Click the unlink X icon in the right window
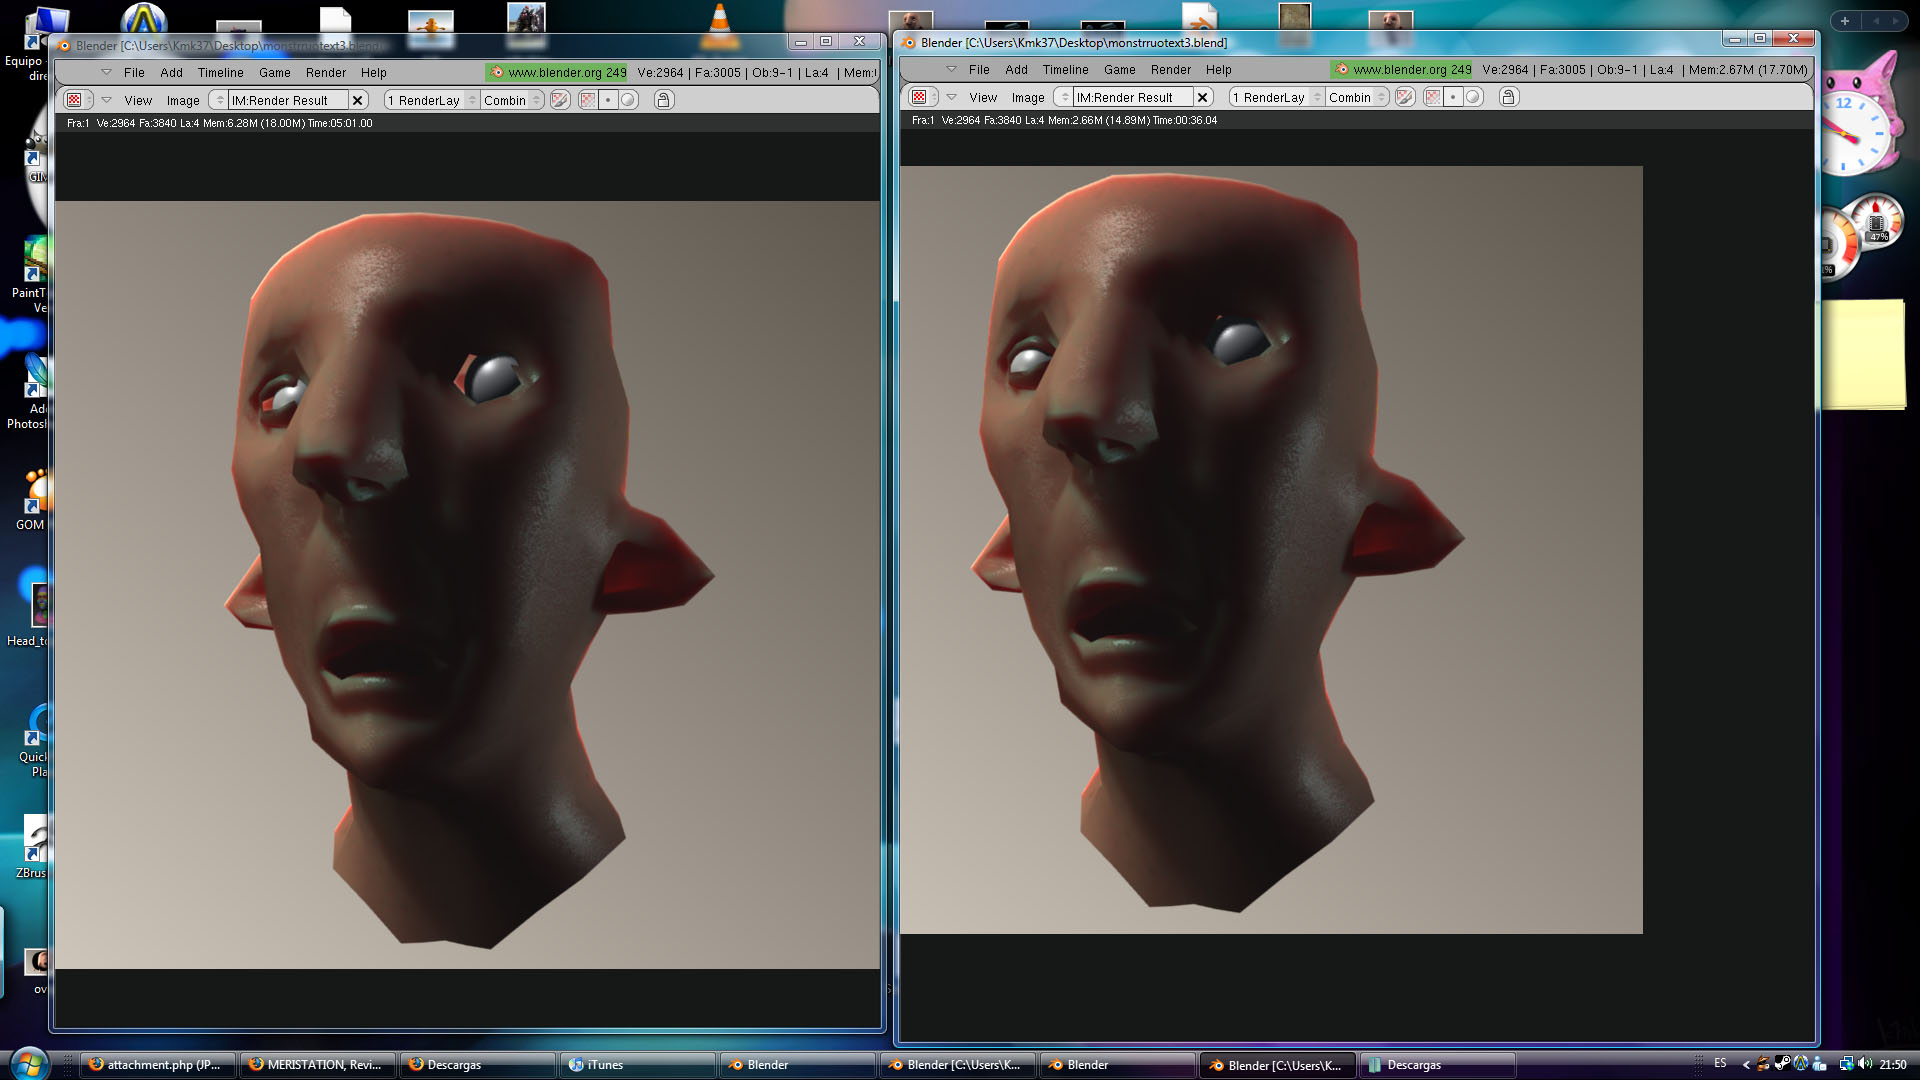 1203,97
